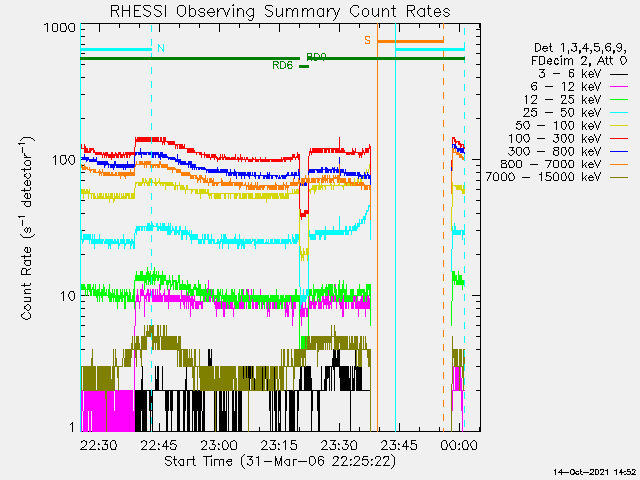Click the '1' y-axis label
Image resolution: width=640 pixels, height=480 pixels.
coord(72,427)
